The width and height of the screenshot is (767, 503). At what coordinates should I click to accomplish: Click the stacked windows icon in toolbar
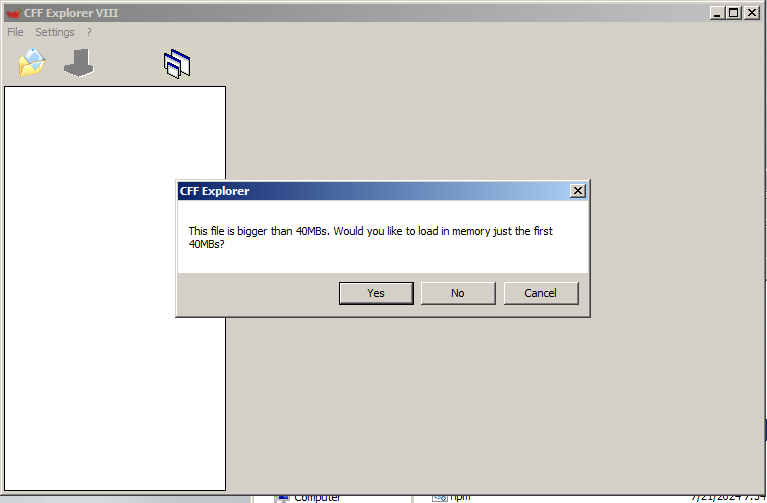[x=177, y=64]
